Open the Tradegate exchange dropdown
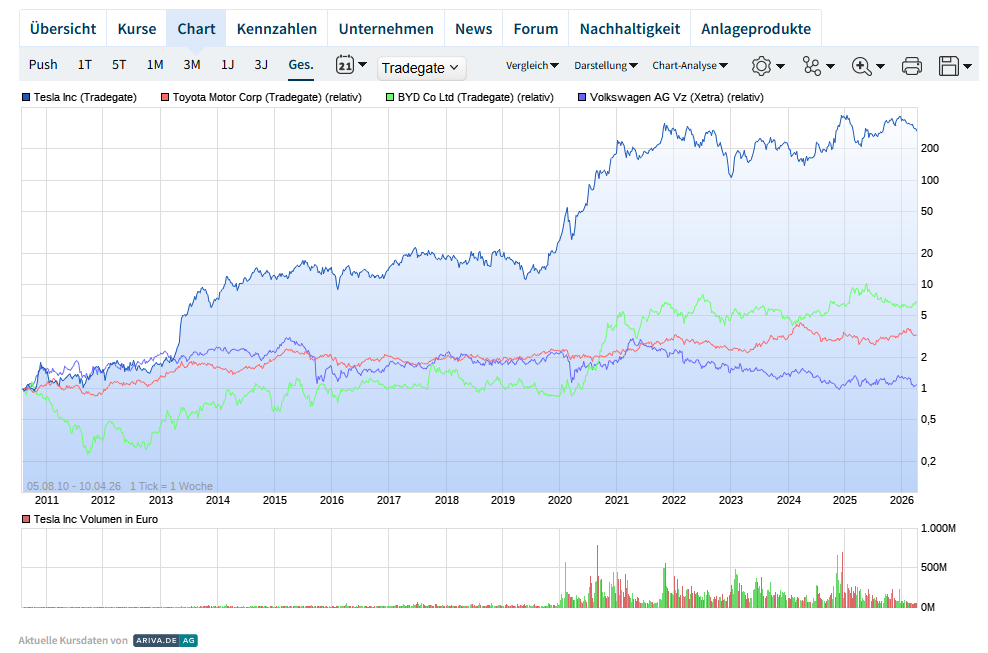 (x=422, y=68)
